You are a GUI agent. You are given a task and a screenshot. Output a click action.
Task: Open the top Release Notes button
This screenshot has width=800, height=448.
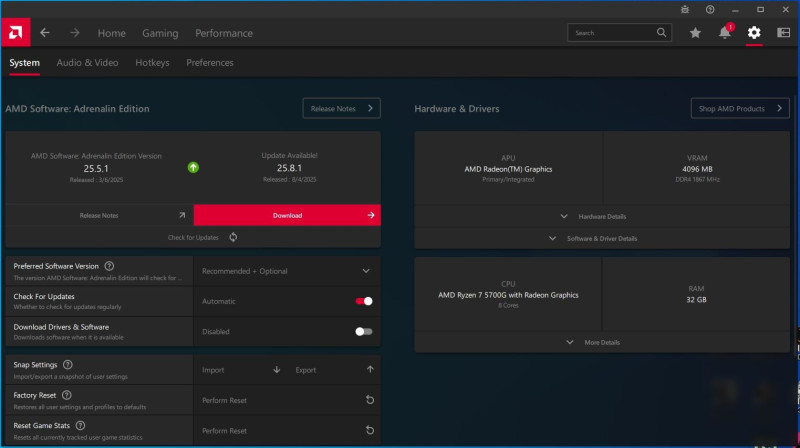tap(341, 108)
